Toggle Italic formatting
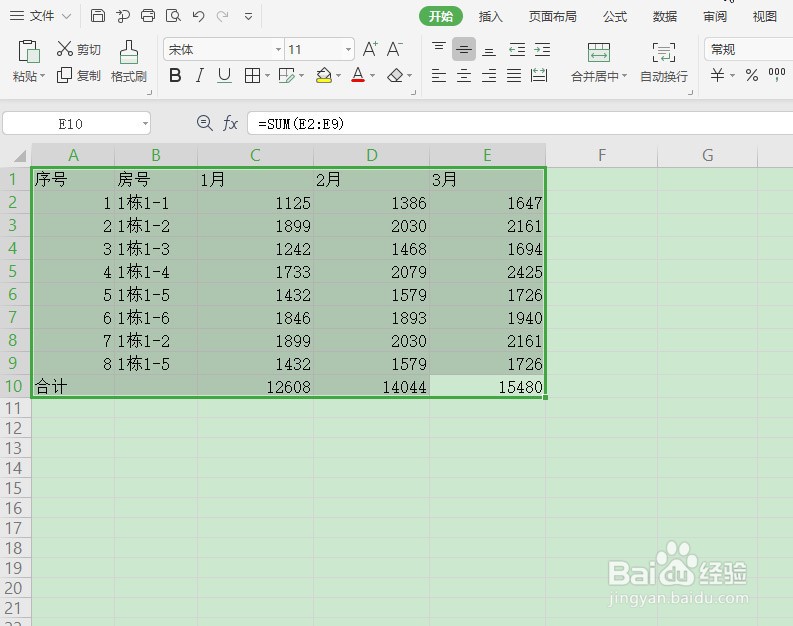793x626 pixels. point(200,75)
